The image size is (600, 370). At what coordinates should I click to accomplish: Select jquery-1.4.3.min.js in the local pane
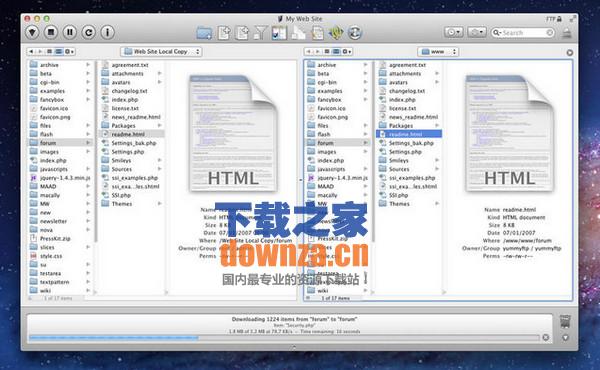(x=65, y=178)
